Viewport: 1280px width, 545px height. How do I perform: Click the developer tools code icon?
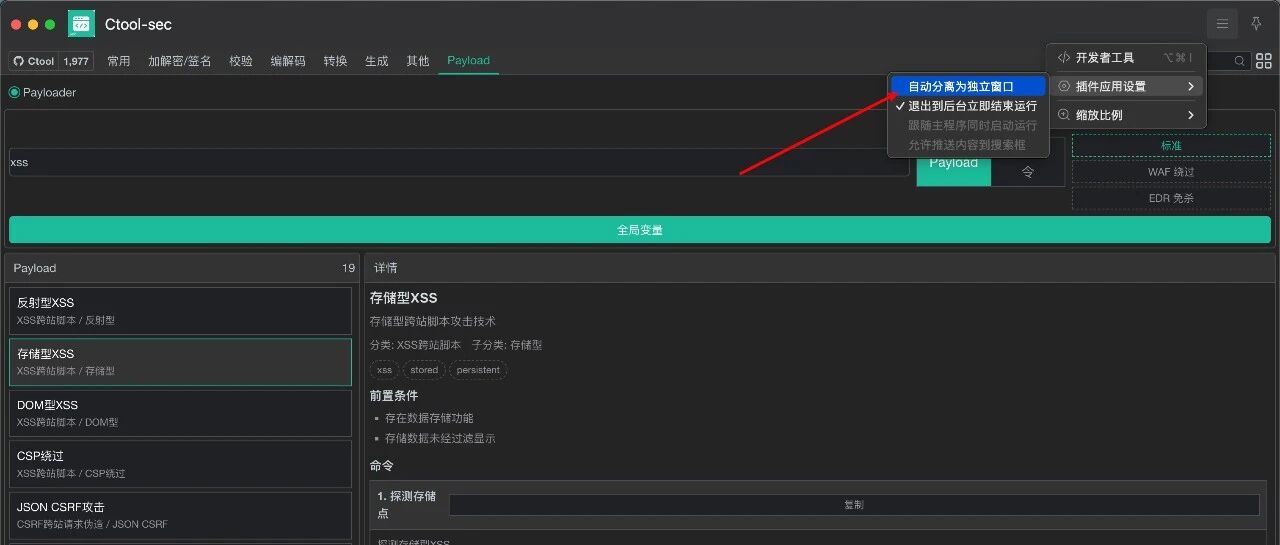tap(1064, 58)
